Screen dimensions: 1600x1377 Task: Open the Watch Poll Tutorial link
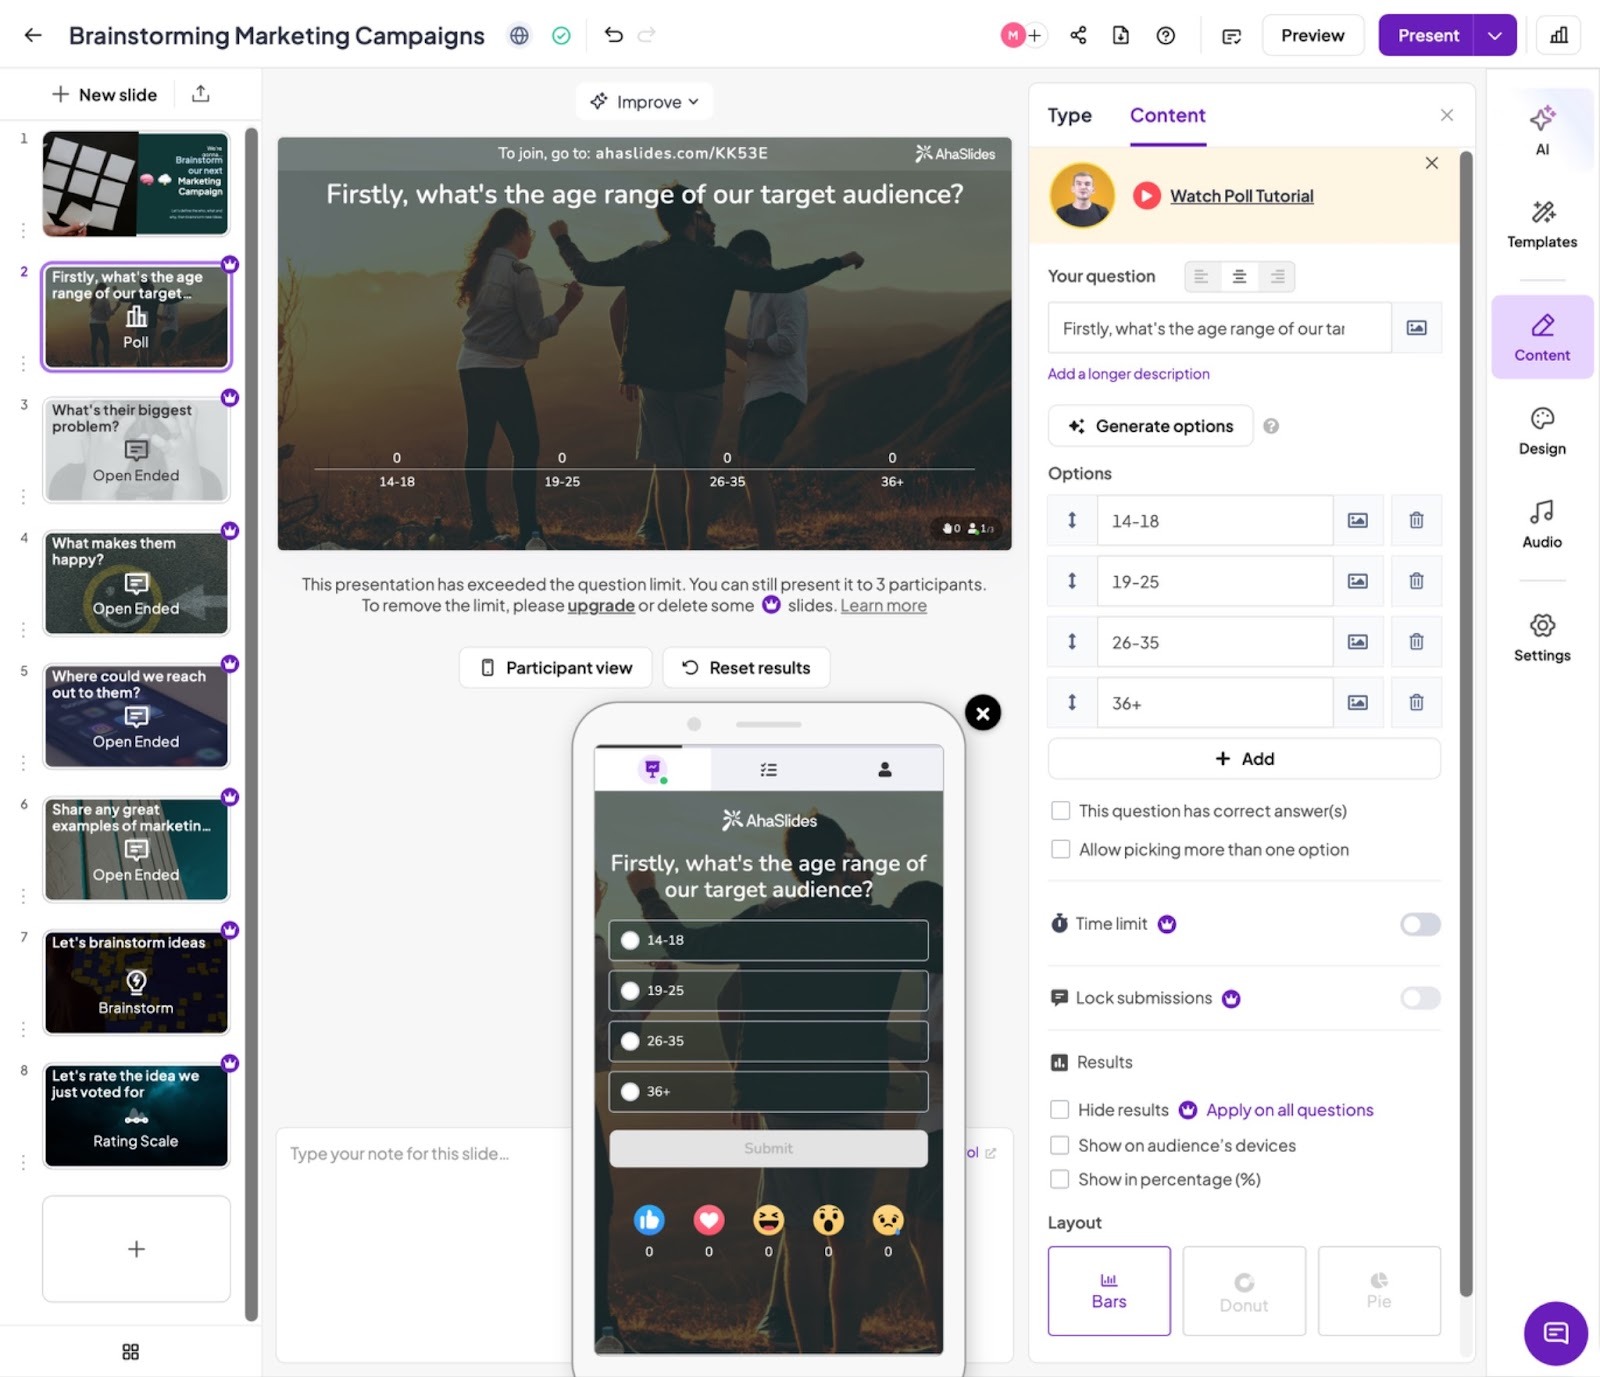point(1241,196)
